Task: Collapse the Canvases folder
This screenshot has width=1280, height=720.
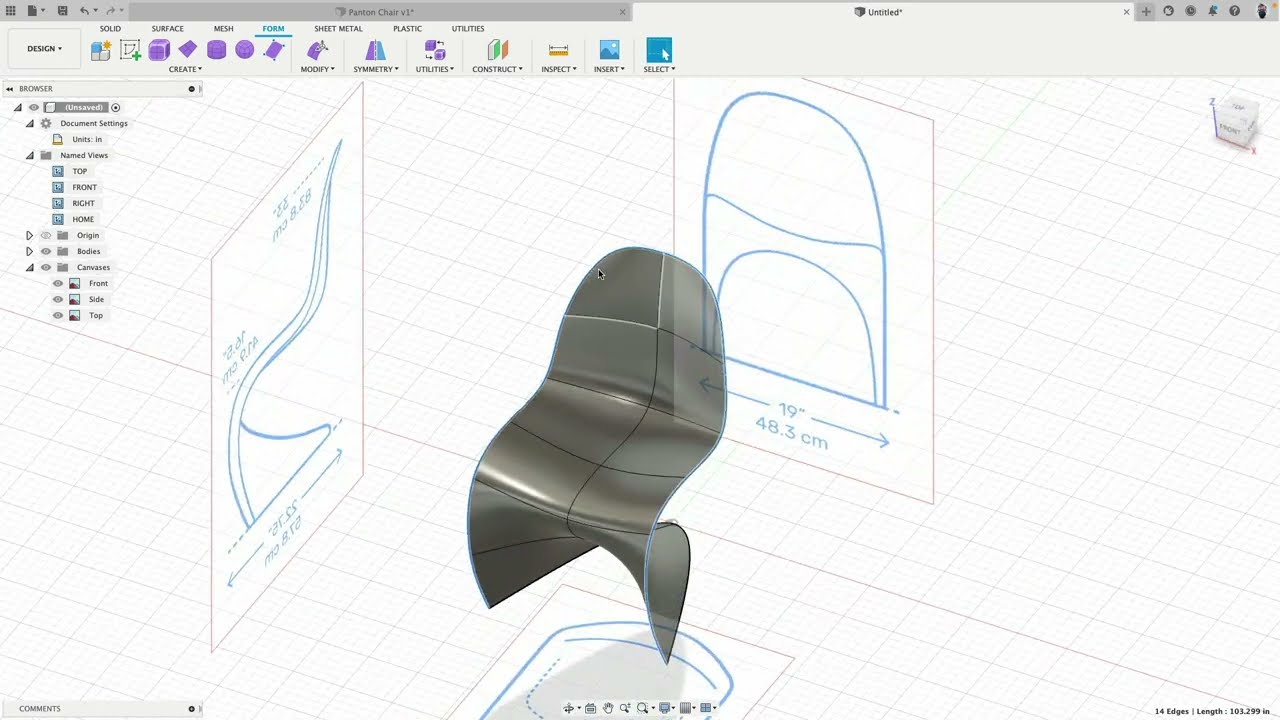Action: click(29, 267)
